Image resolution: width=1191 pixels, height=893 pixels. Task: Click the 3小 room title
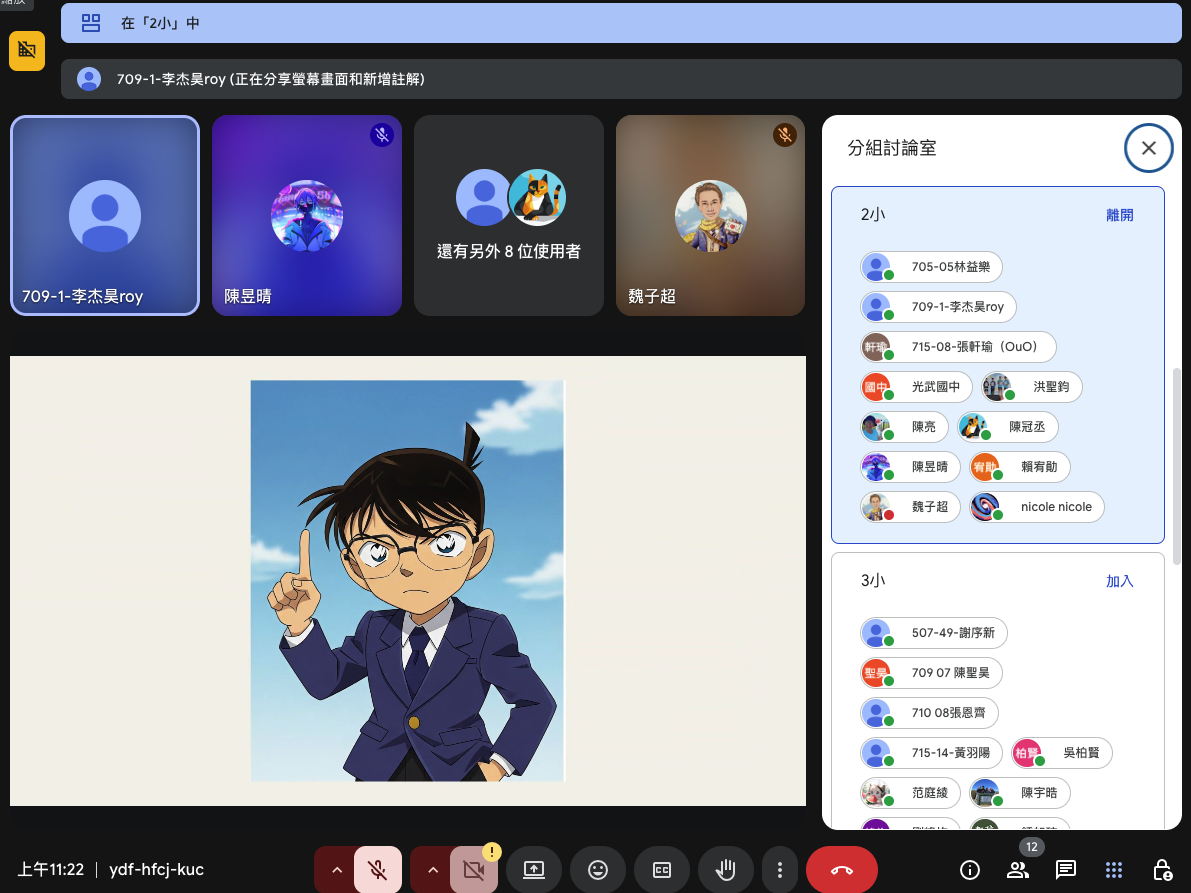point(873,581)
